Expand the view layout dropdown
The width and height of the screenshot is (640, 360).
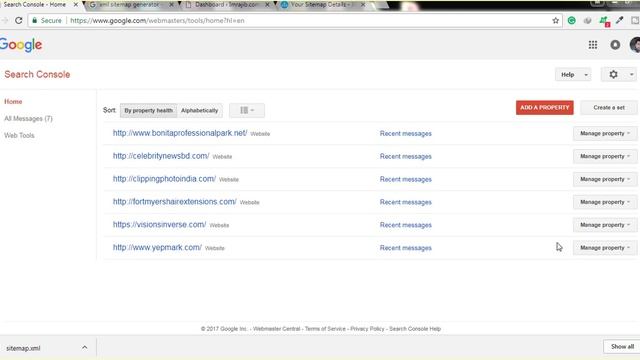(247, 110)
